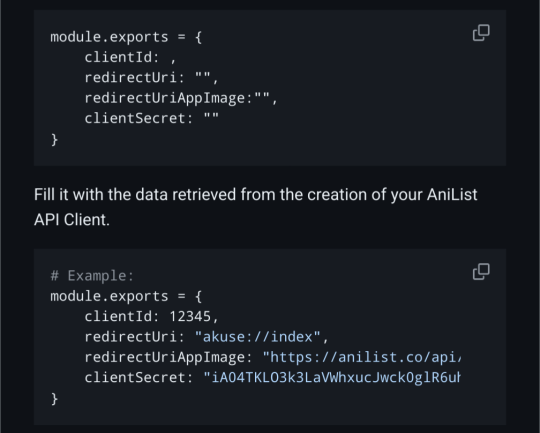Click the "API Client." text
Image resolution: width=540 pixels, height=433 pixels.
click(x=72, y=220)
